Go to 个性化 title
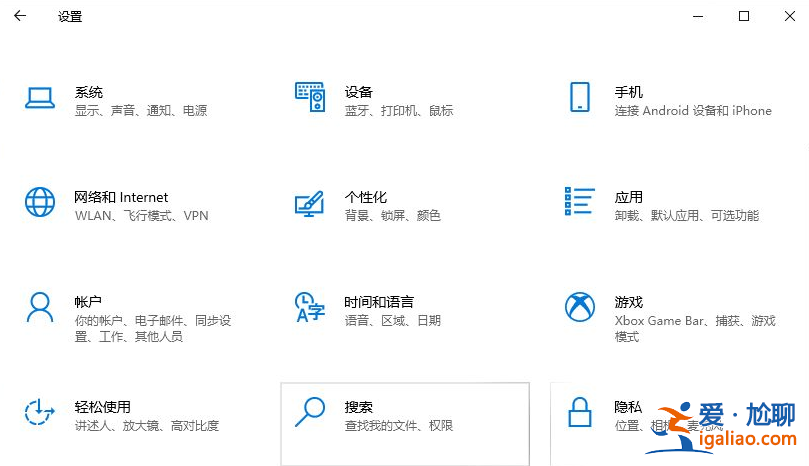Viewport: 809px width, 466px height. [366, 197]
